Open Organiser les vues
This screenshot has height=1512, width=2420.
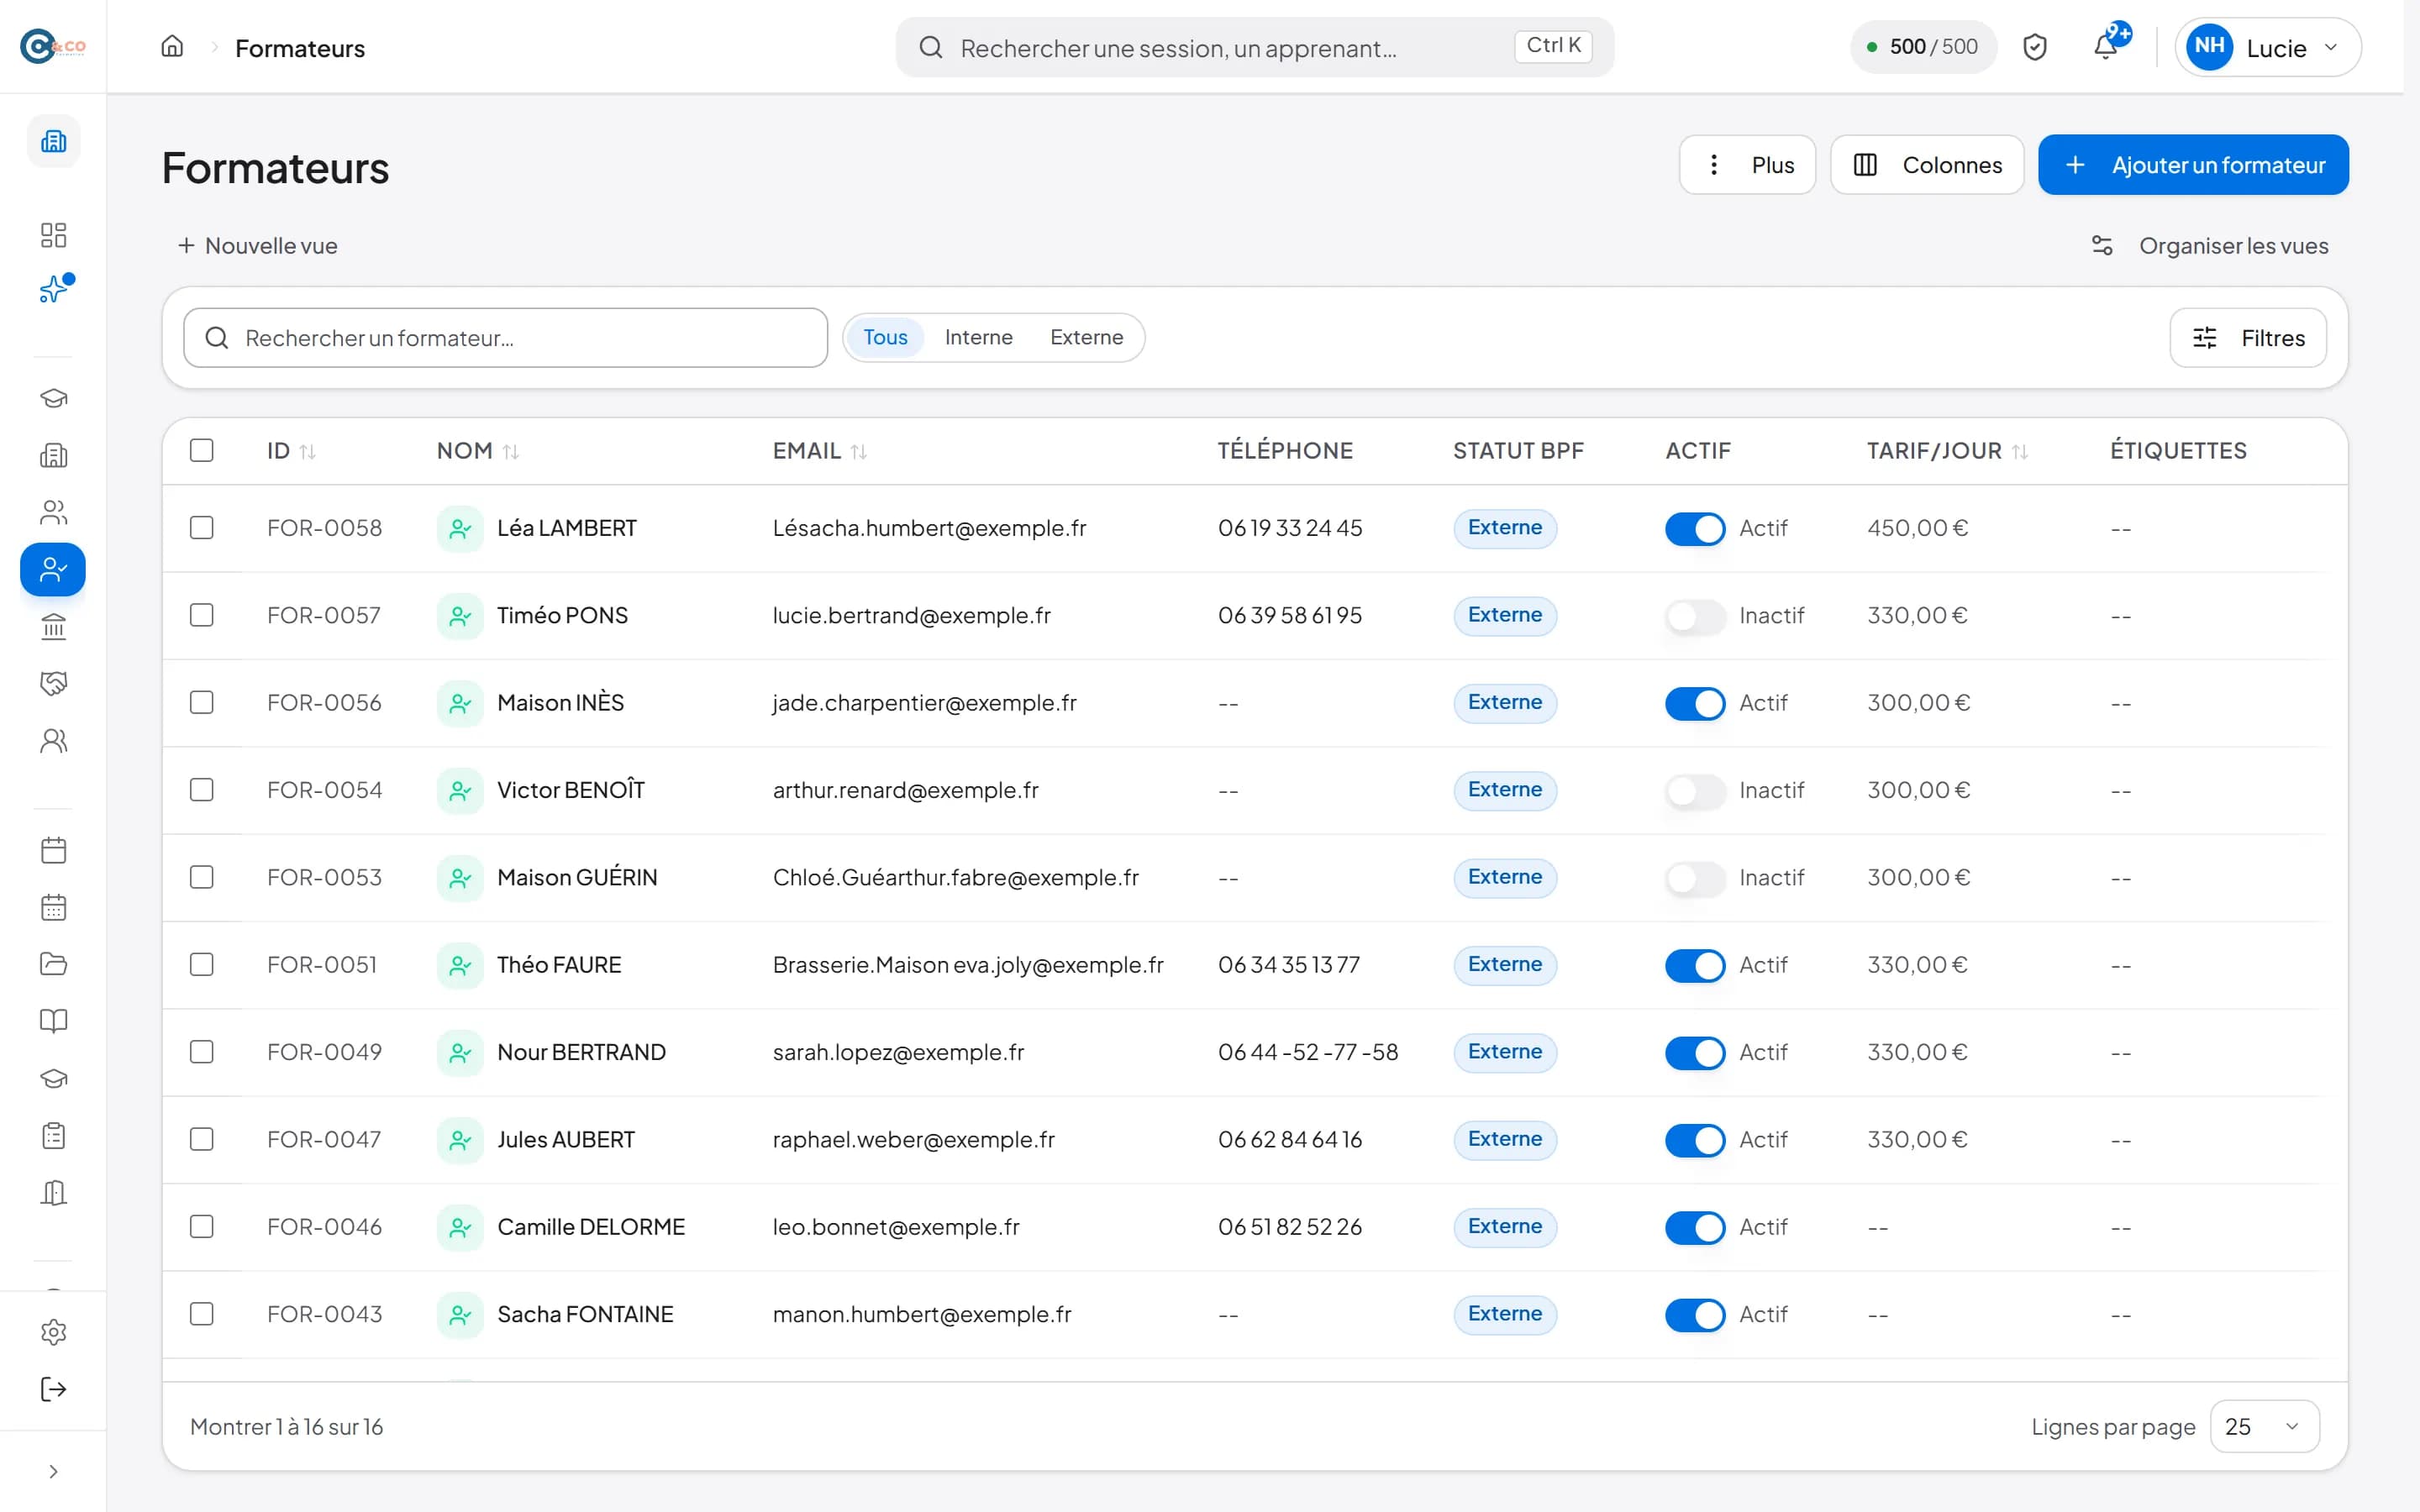[2210, 246]
